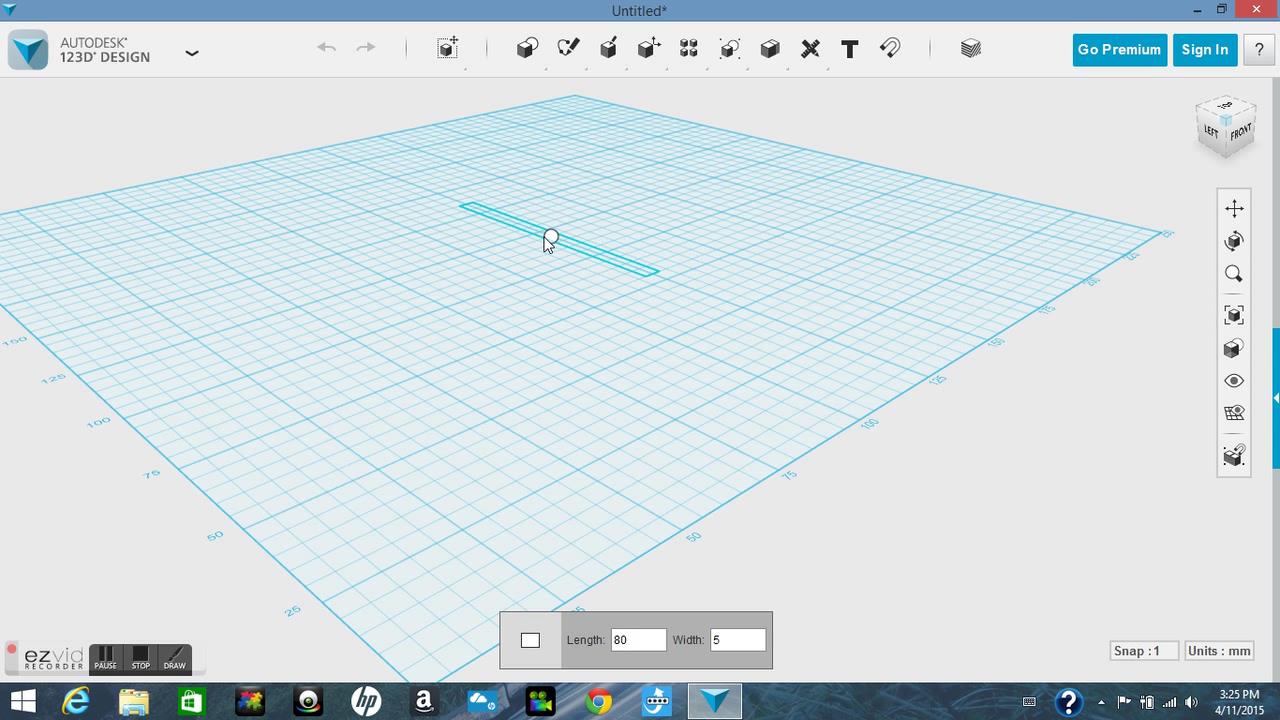Screen dimensions: 1280x720
Task: Click the Fit view icon
Action: [x=1234, y=315]
